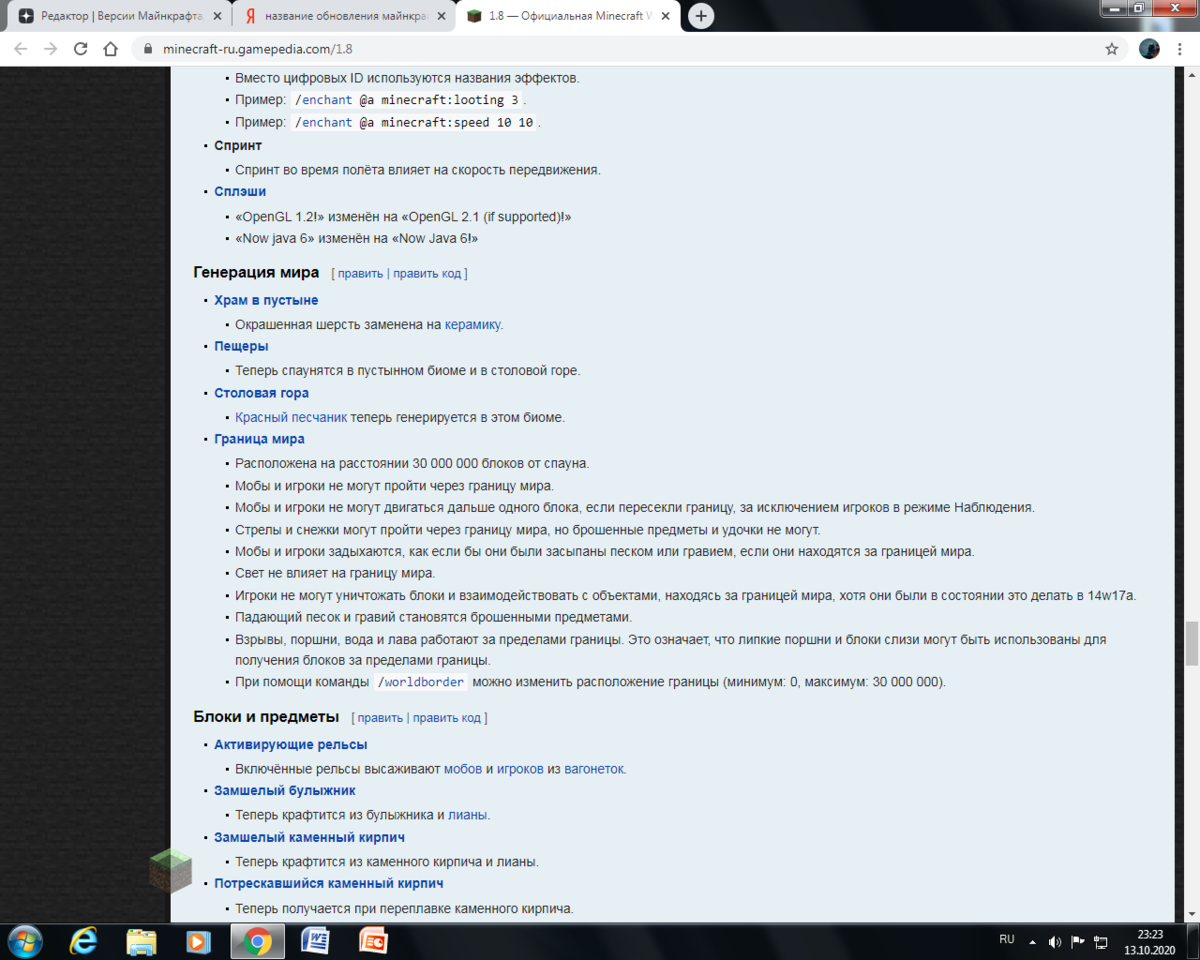The height and width of the screenshot is (960, 1200).
Task: Open the Action Center flag icon
Action: pyautogui.click(x=1078, y=941)
